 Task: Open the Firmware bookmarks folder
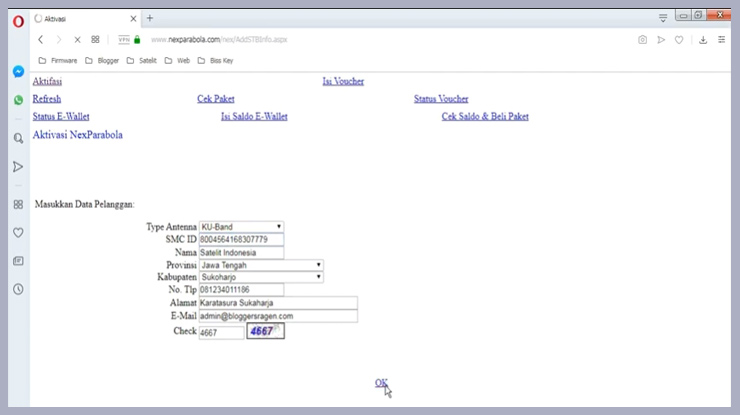pos(58,60)
